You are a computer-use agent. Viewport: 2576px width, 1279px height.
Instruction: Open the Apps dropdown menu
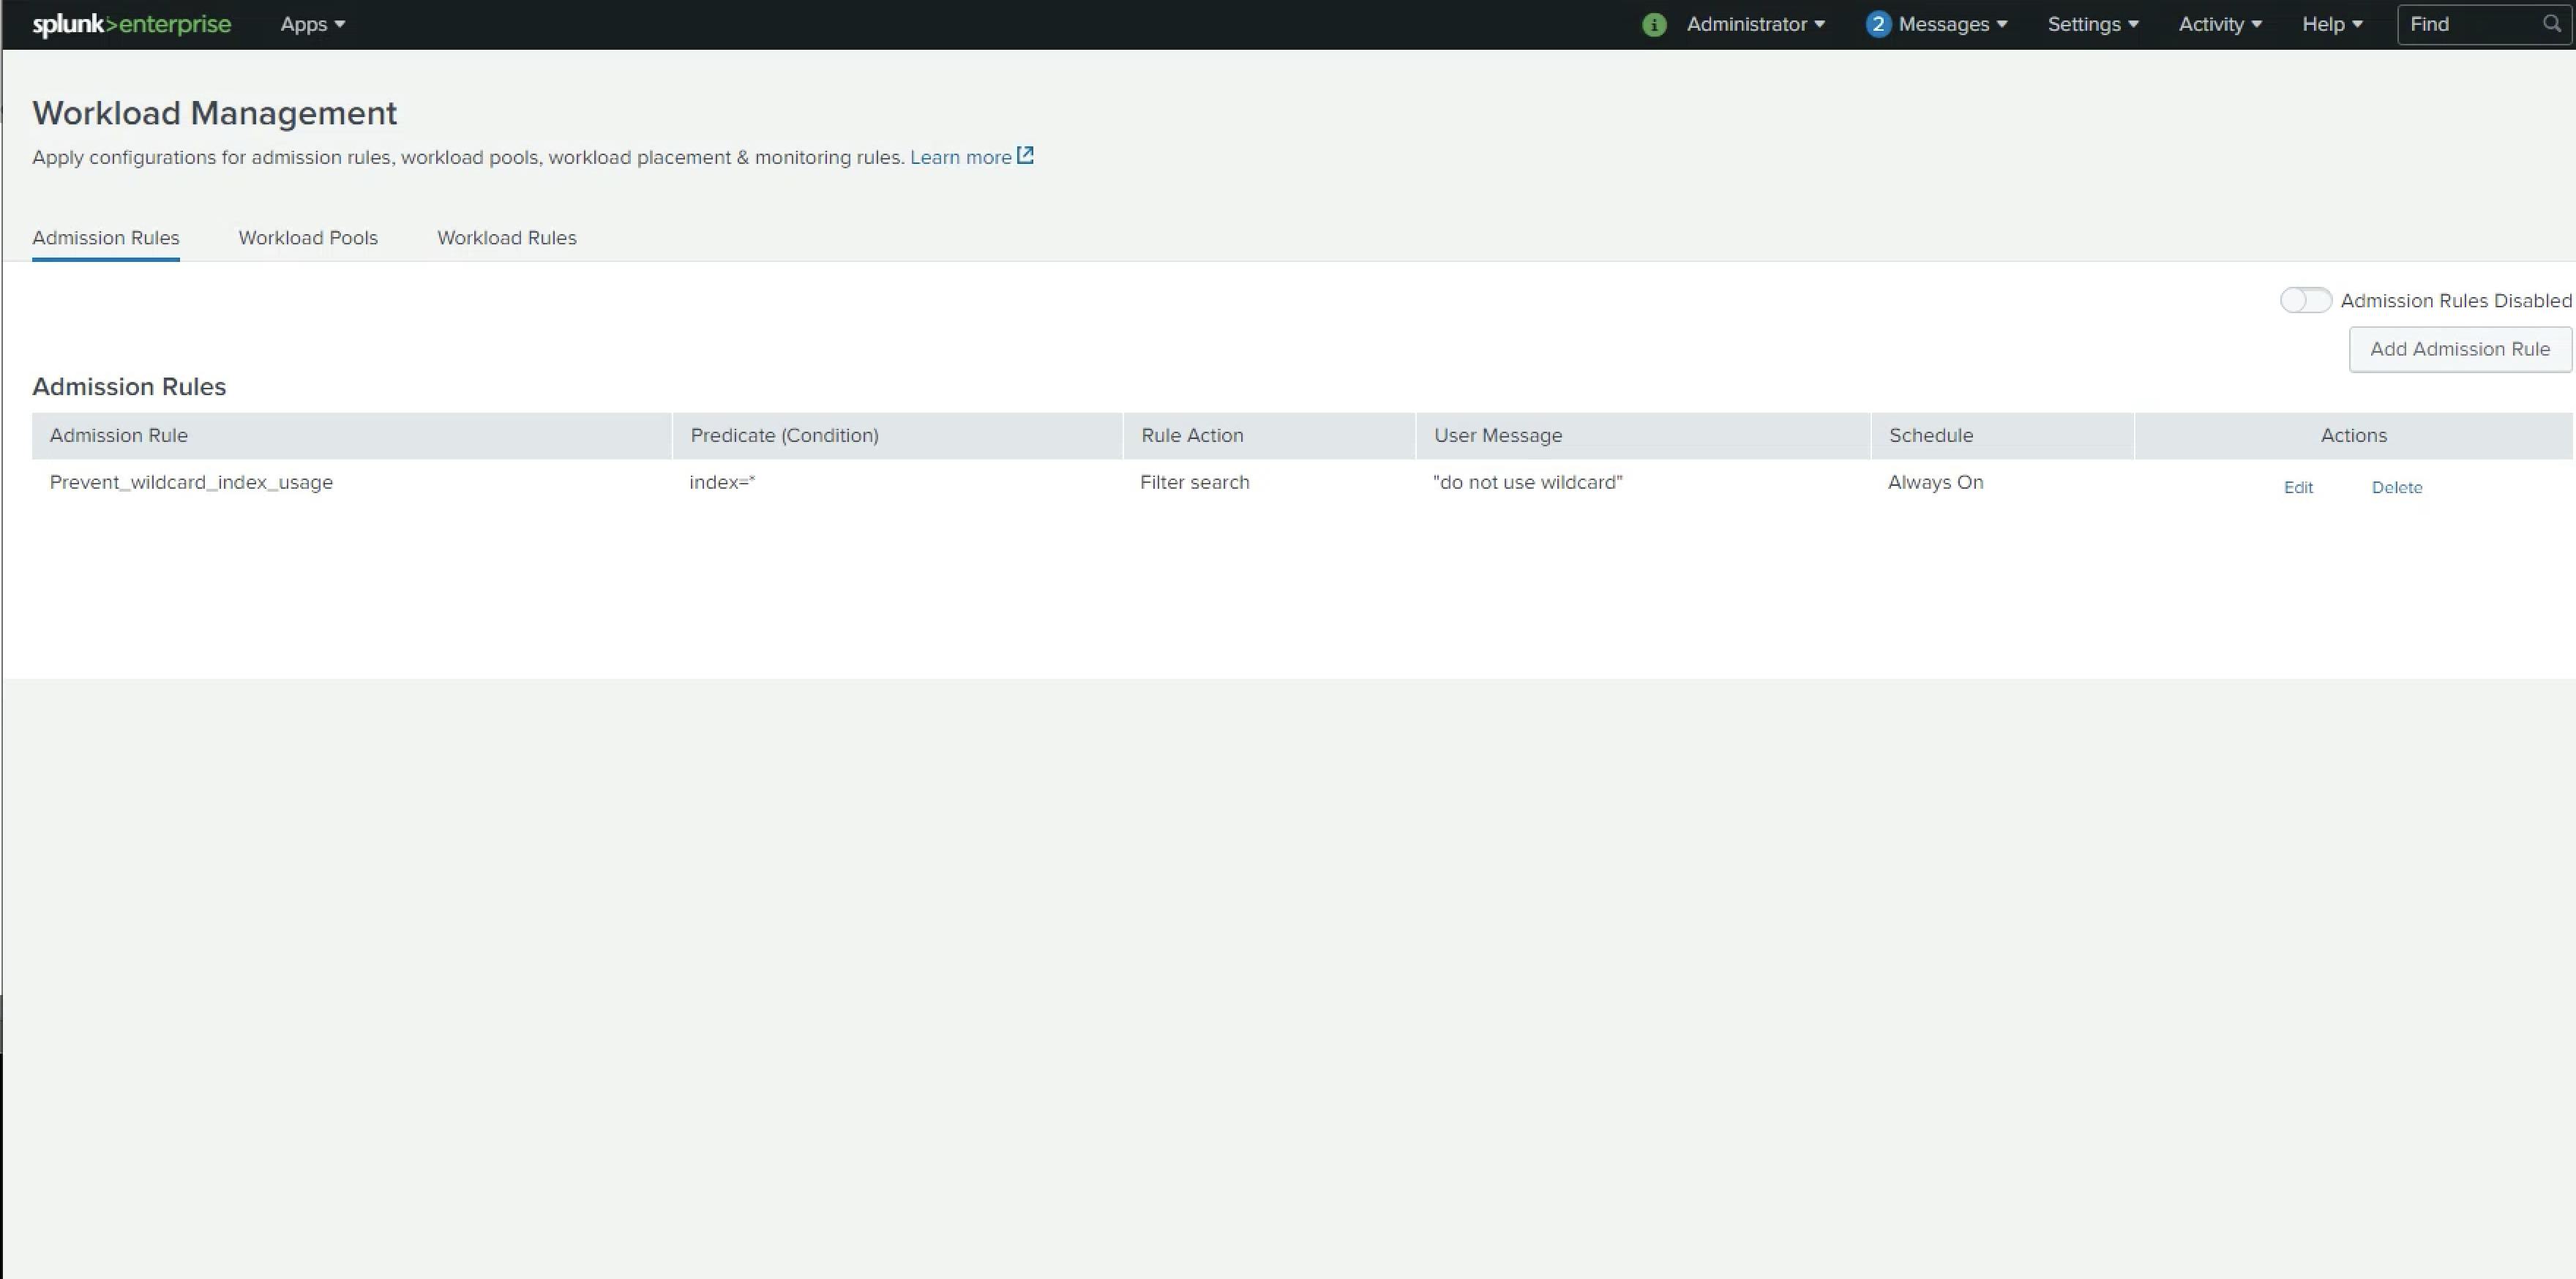tap(312, 24)
